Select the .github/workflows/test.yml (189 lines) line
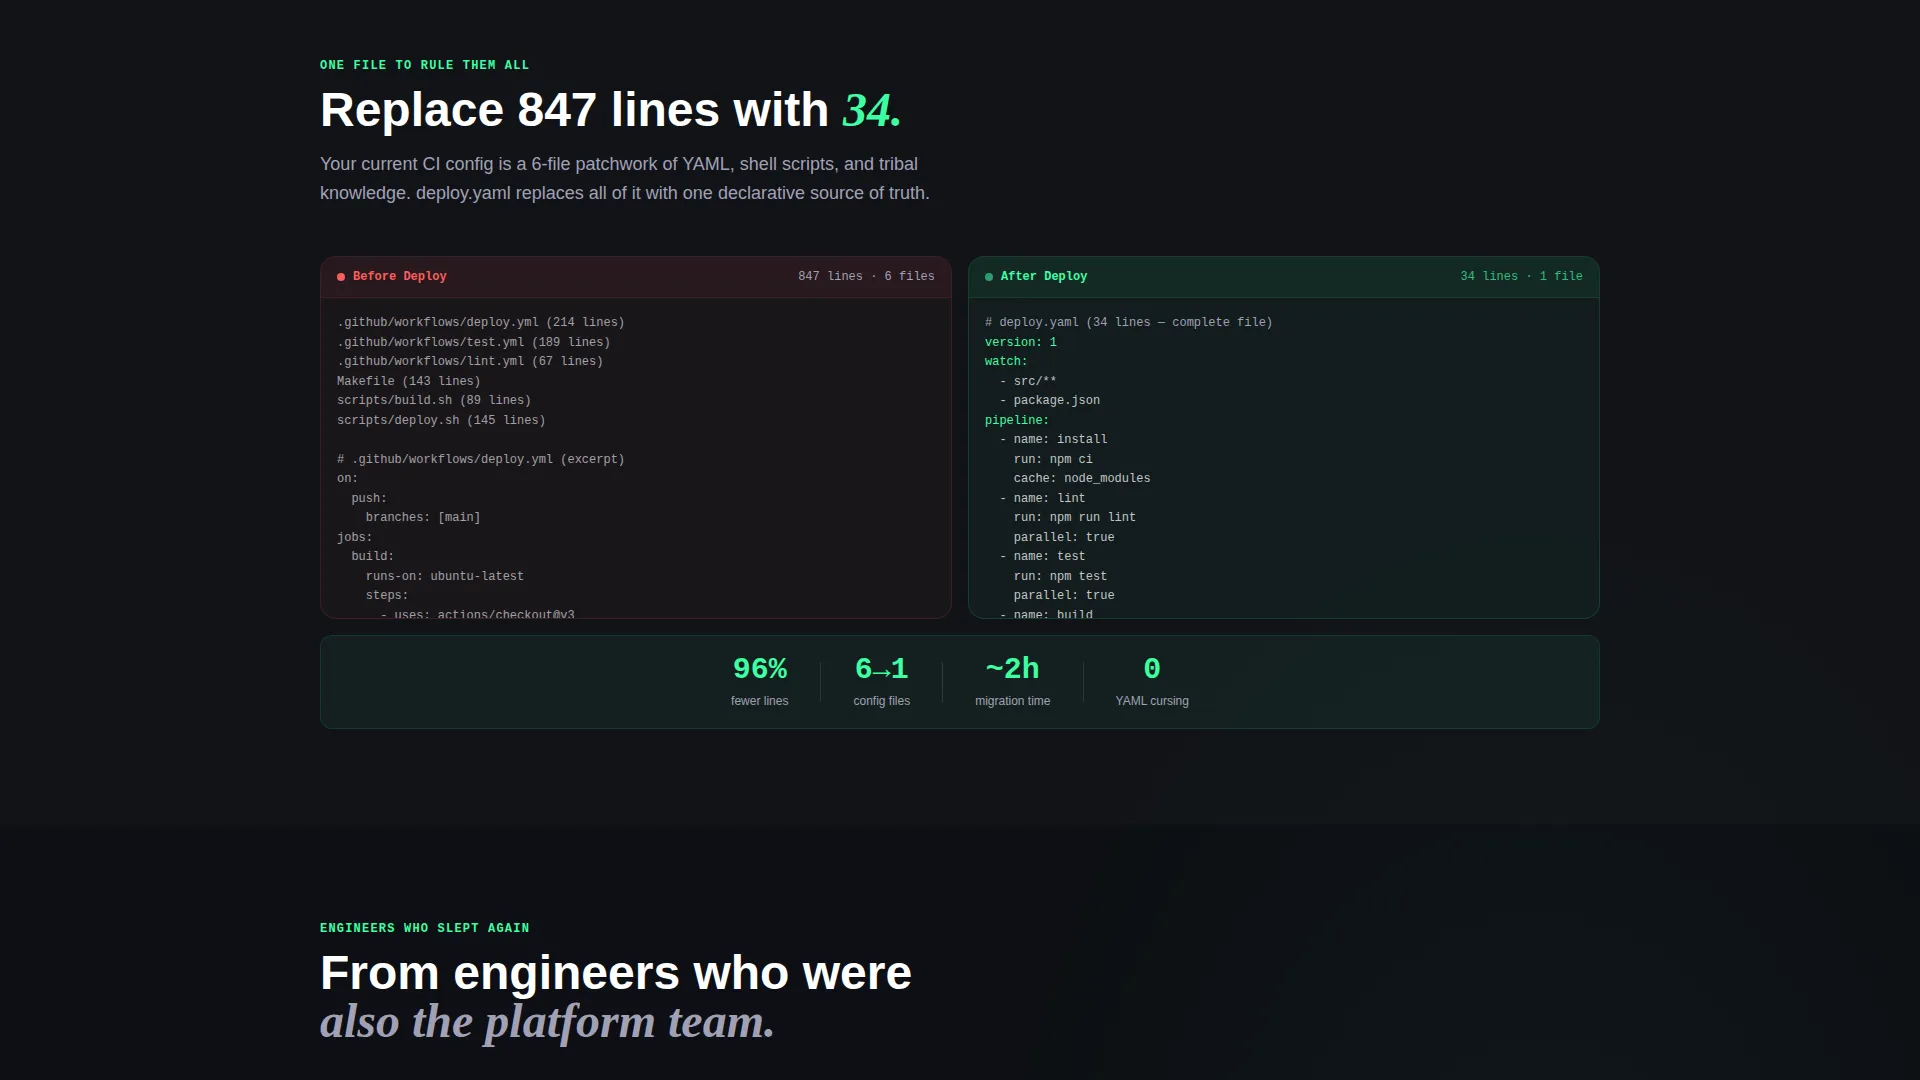Screen dimensions: 1920x1080 point(474,342)
